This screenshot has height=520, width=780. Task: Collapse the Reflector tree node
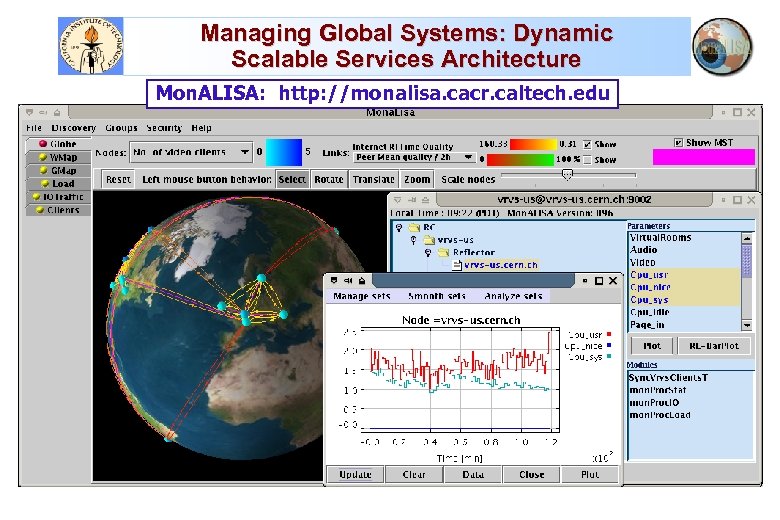coord(428,252)
